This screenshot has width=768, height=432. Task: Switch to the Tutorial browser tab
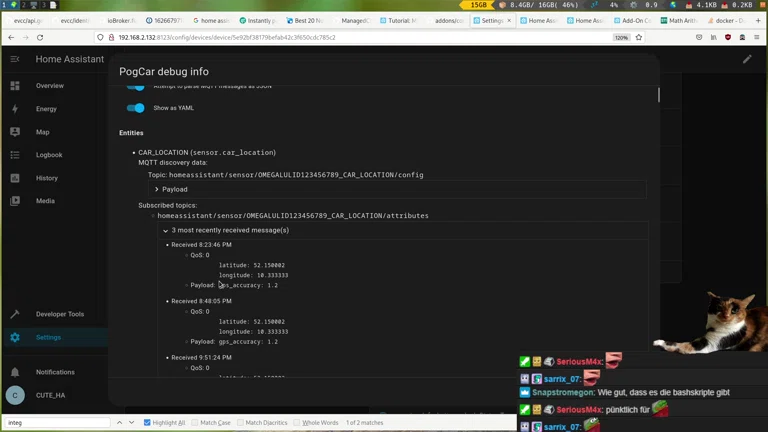coord(399,21)
